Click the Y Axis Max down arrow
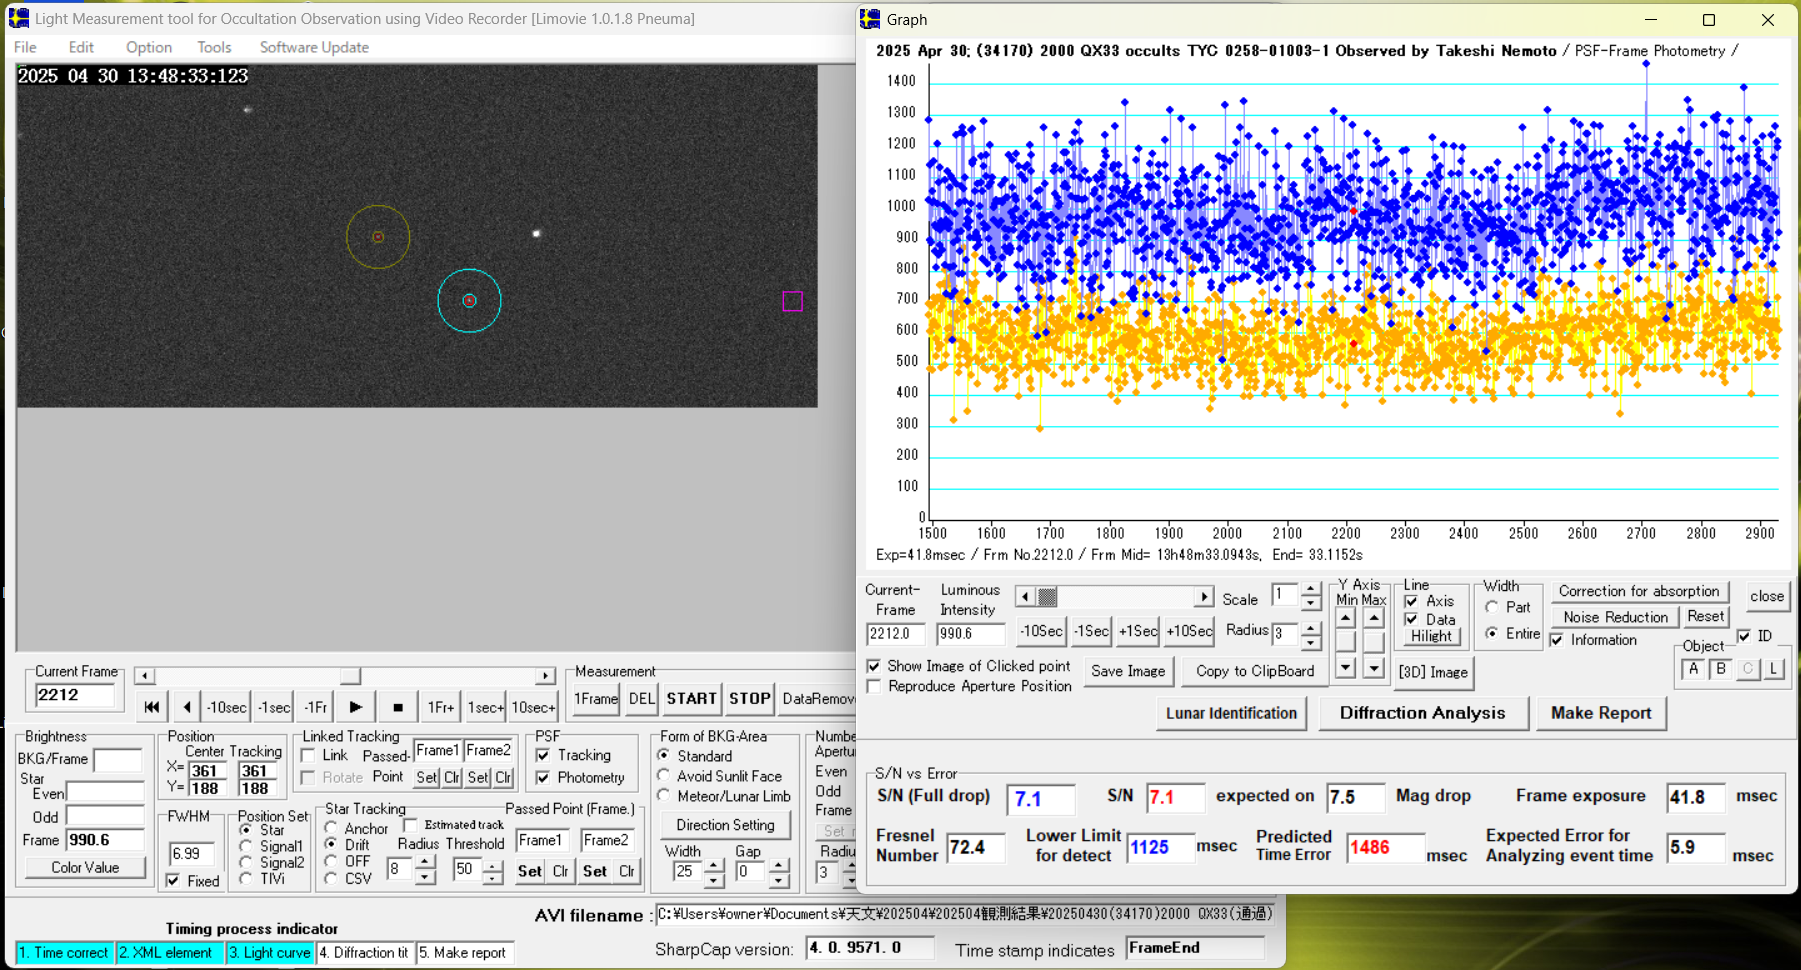Viewport: 1801px width, 970px height. coord(1374,667)
